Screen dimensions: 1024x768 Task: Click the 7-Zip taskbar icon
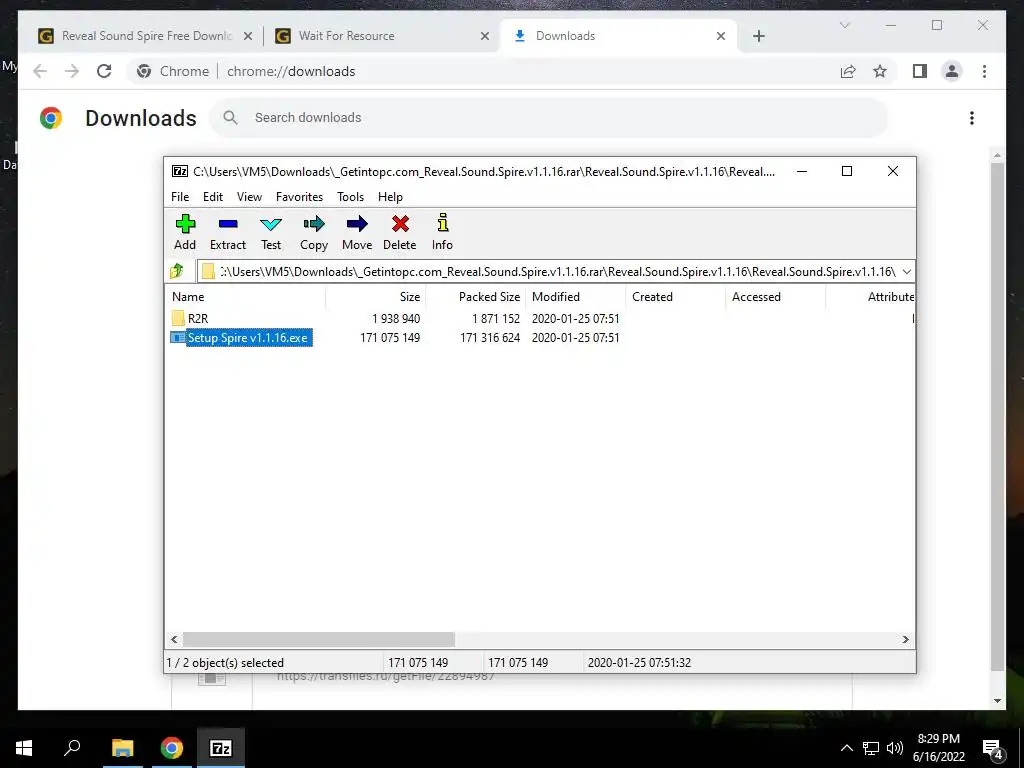coord(221,748)
